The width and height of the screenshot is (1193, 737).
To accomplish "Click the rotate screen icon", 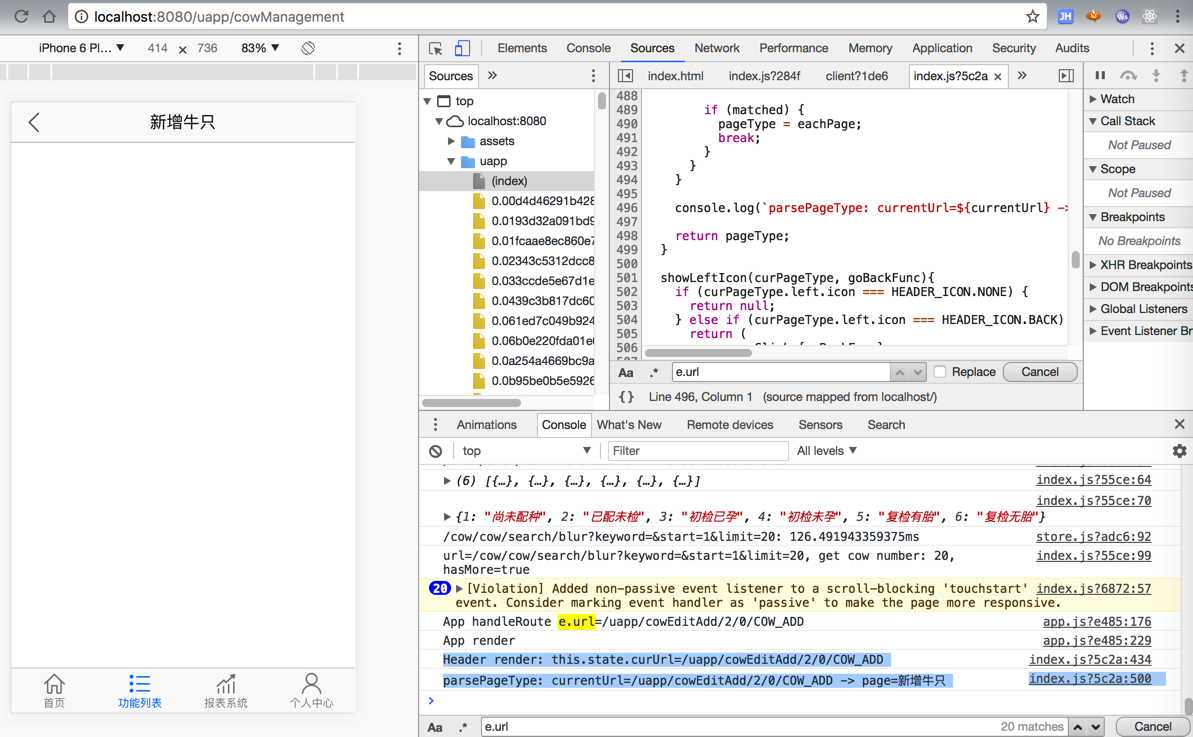I will [x=308, y=48].
